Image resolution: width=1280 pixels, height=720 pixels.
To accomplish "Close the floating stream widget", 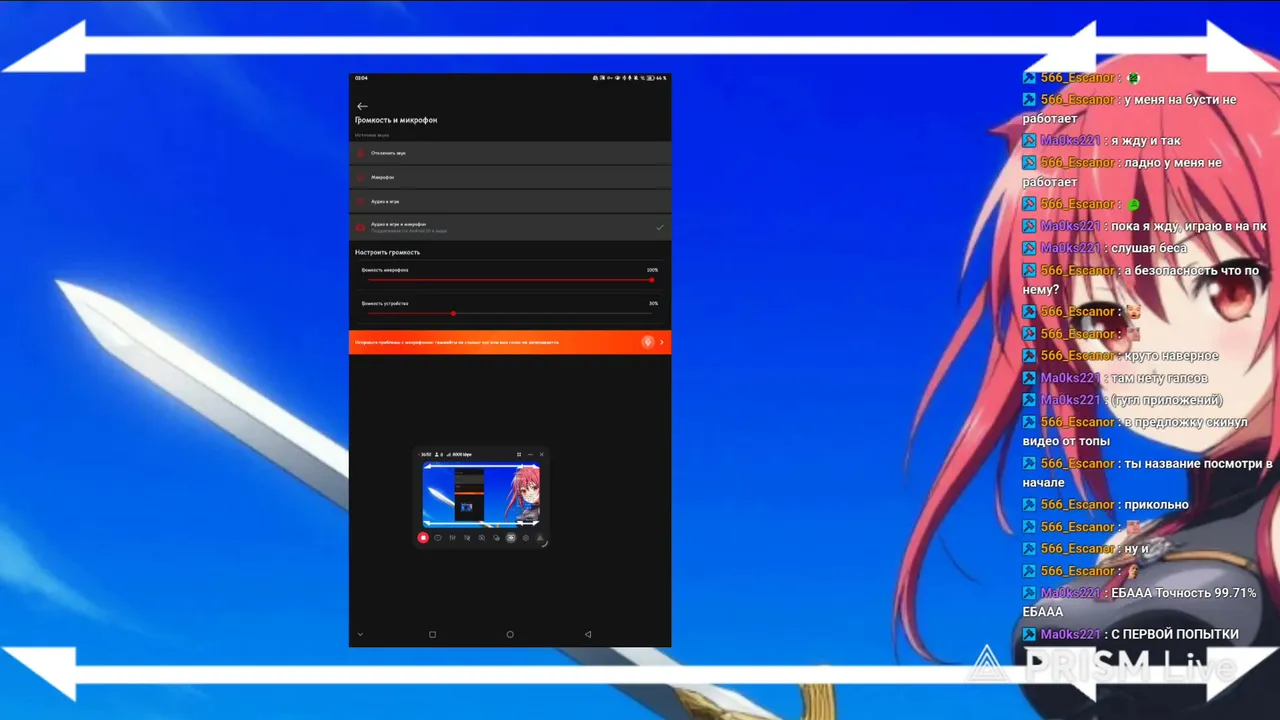I will click(x=542, y=454).
